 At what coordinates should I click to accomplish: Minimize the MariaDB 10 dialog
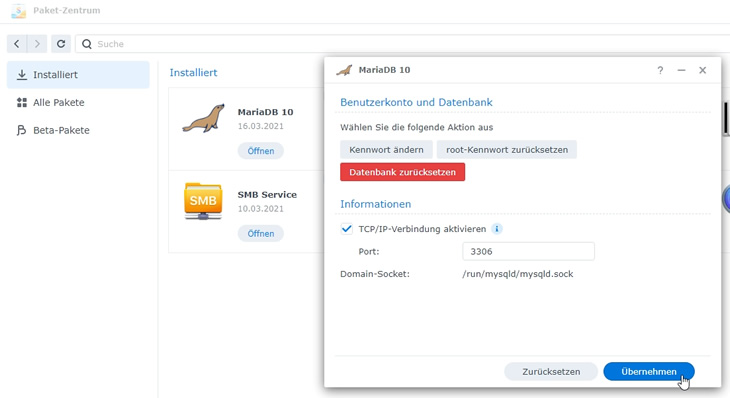click(x=681, y=70)
